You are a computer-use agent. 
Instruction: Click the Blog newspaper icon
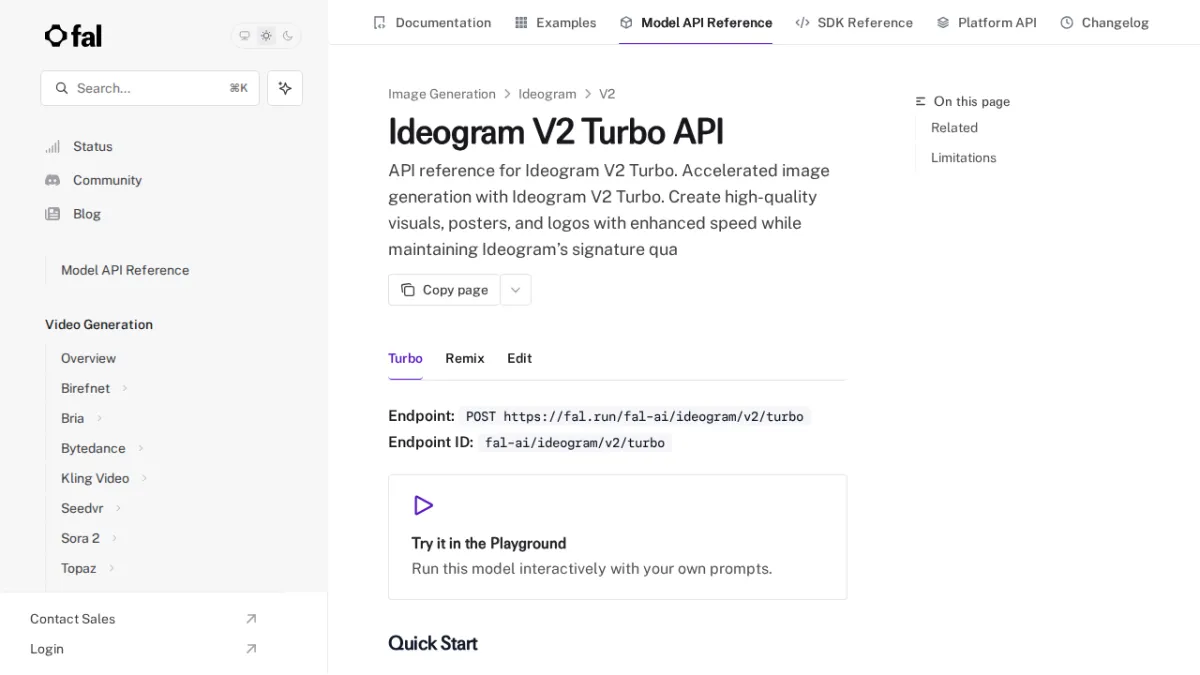pyautogui.click(x=53, y=214)
